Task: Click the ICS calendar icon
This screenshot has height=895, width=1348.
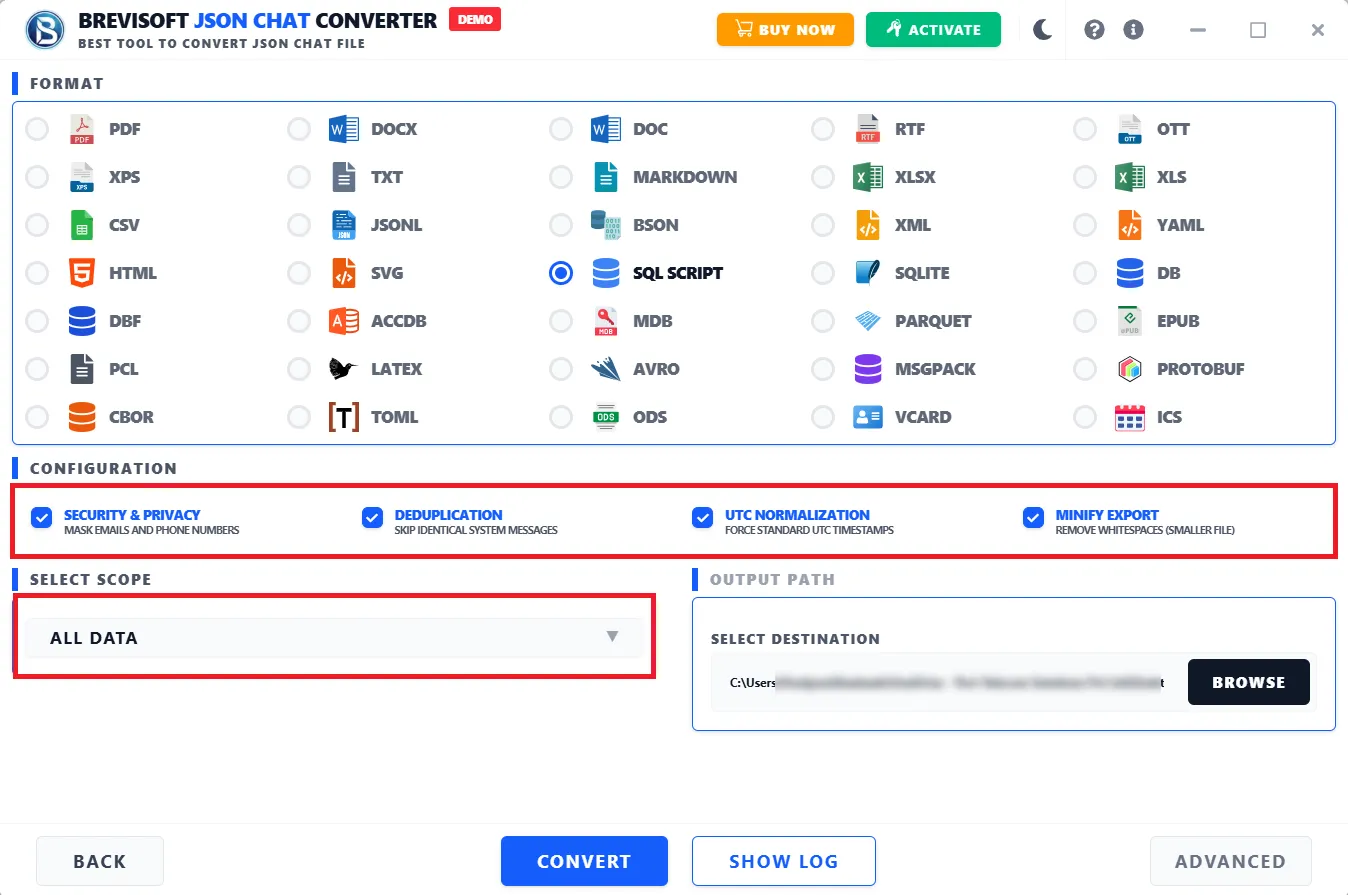Action: (x=1130, y=417)
